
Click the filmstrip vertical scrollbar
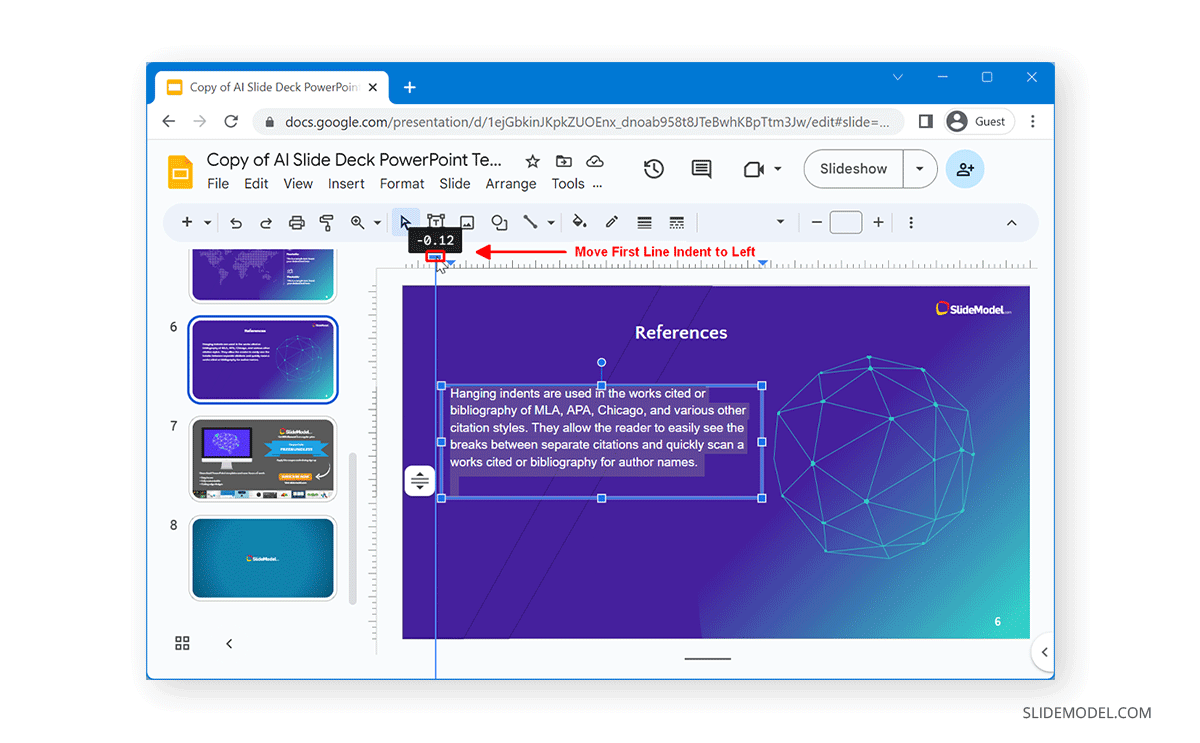coord(352,529)
